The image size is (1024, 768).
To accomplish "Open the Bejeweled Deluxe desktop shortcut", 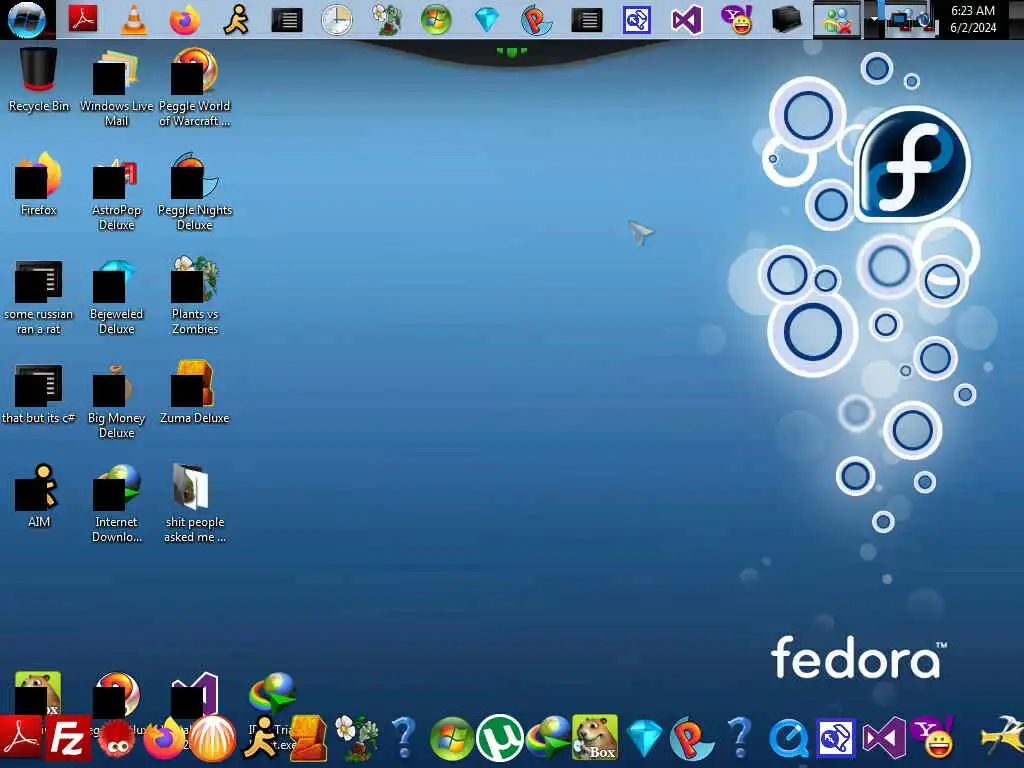I will 116,297.
